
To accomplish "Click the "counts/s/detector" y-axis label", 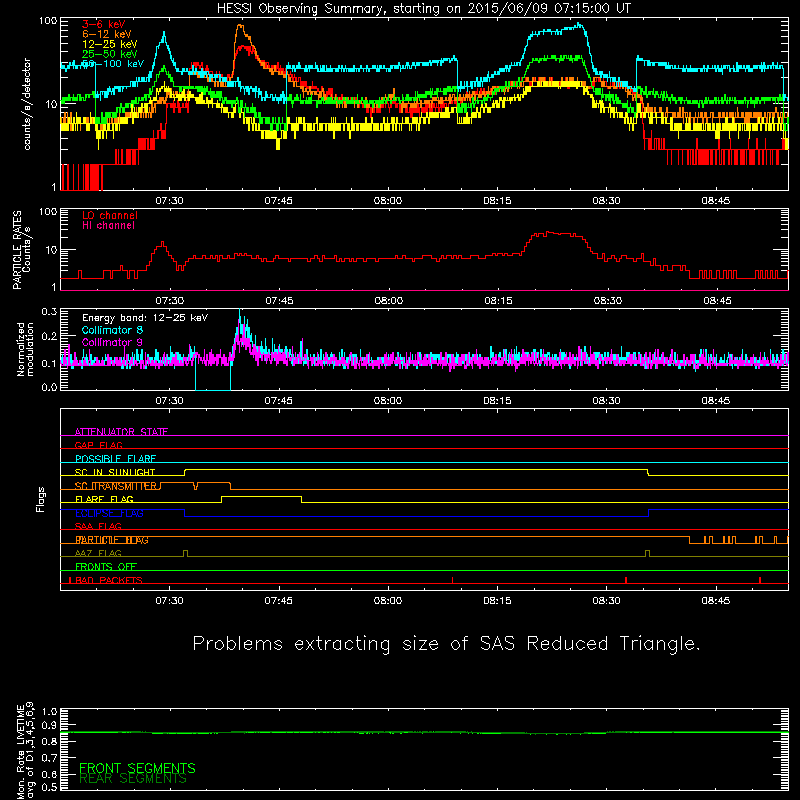I will click(27, 104).
